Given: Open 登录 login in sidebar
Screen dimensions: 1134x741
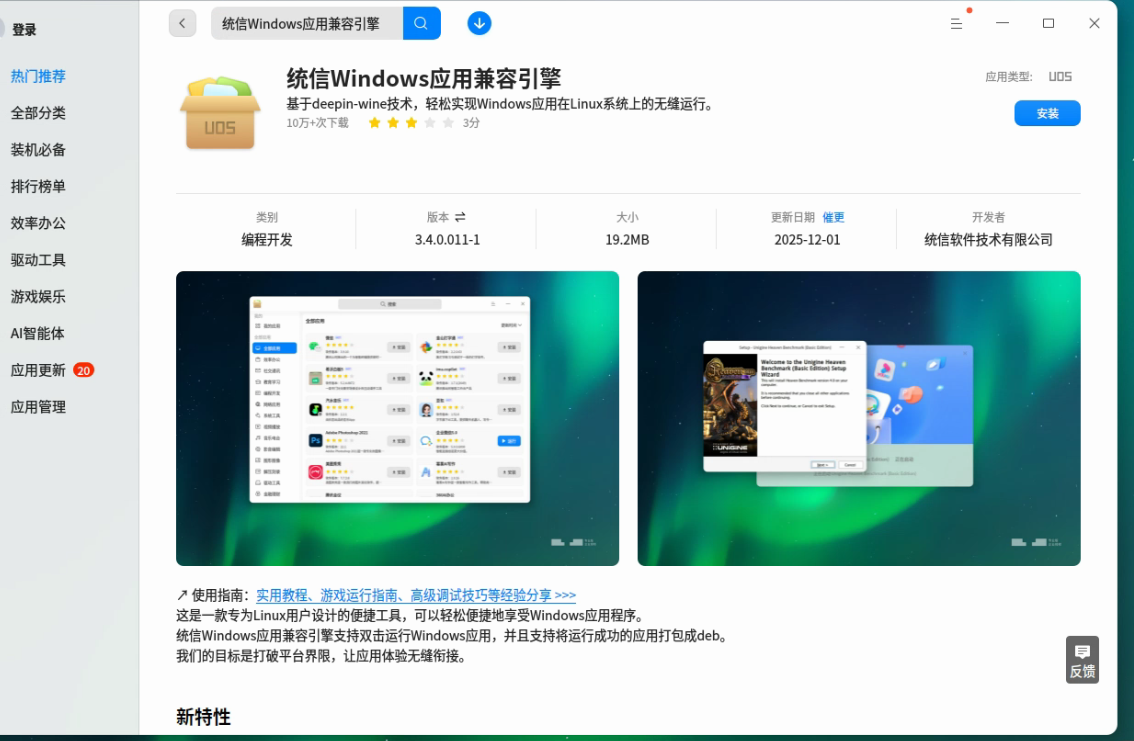Looking at the screenshot, I should (24, 30).
